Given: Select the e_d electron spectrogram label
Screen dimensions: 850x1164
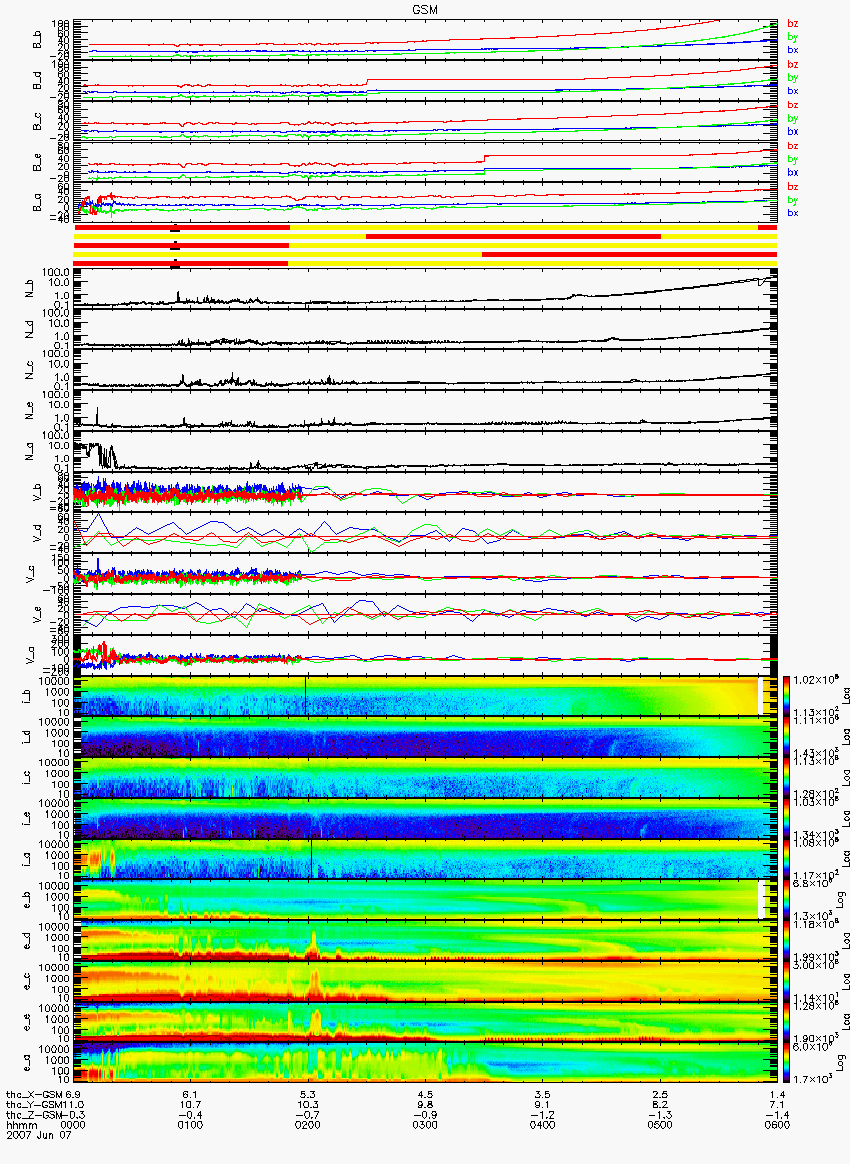Looking at the screenshot, I should (x=26, y=940).
